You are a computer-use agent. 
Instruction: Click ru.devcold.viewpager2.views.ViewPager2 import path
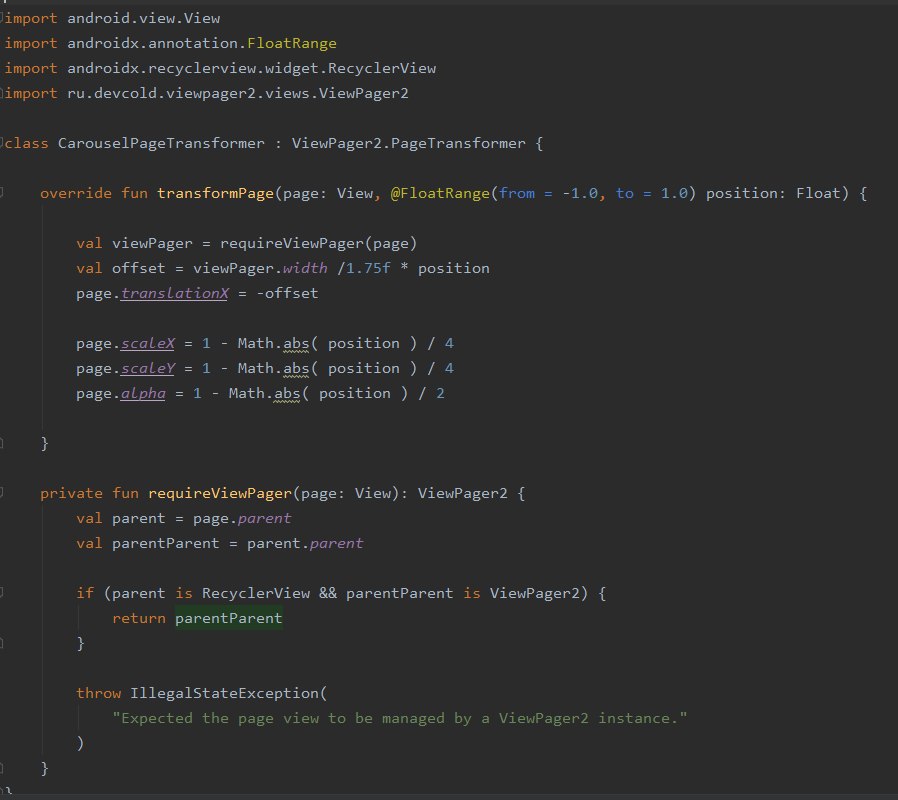coord(238,93)
